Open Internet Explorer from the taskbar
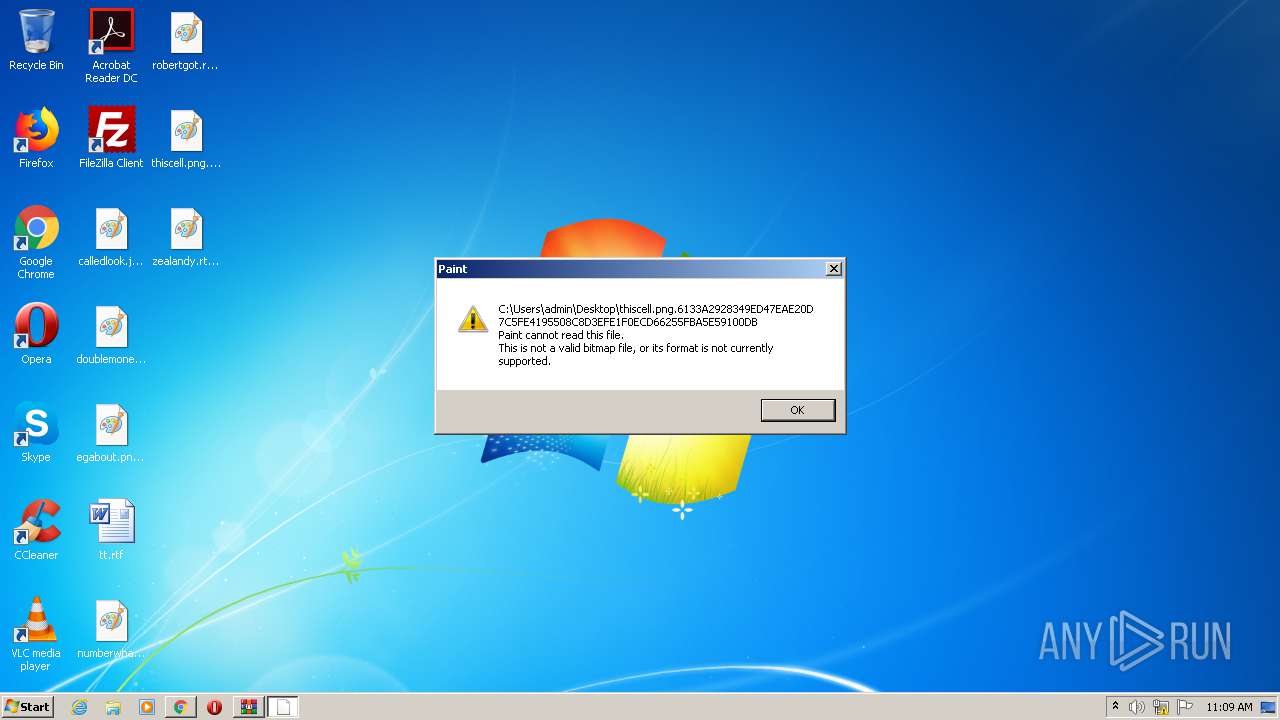Screen dimensions: 1280x720 79,707
